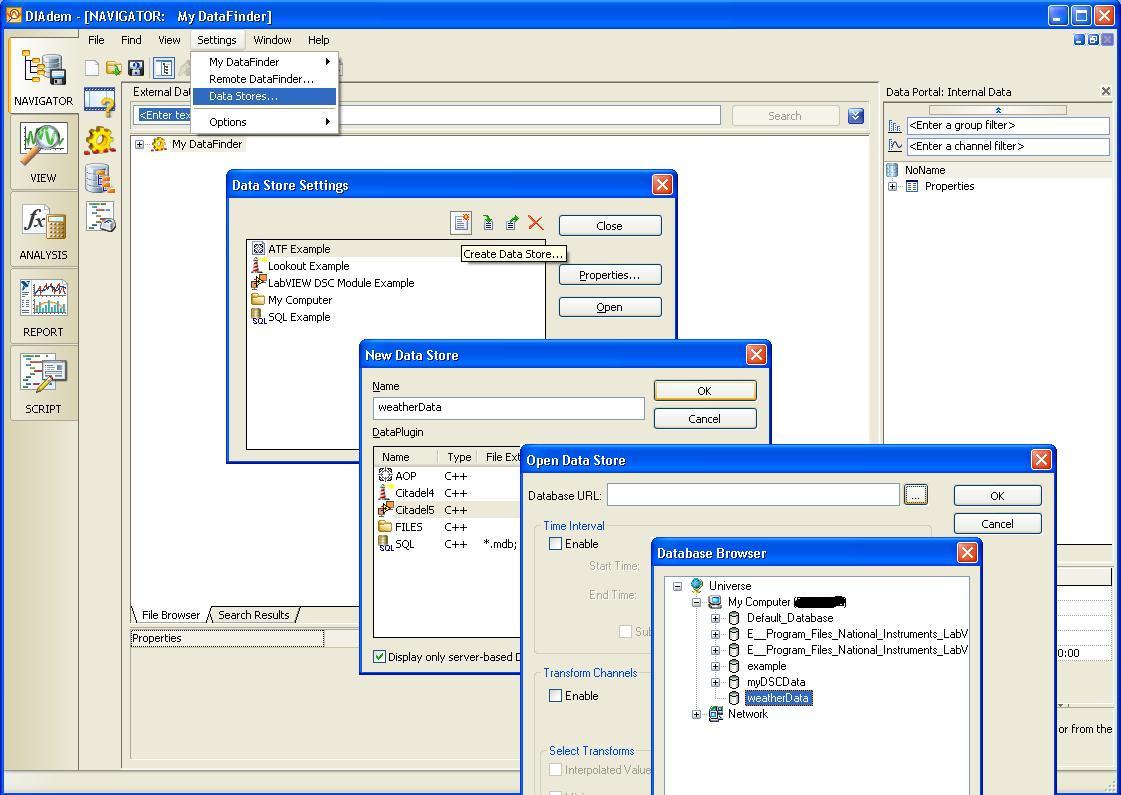Click Open in Data Store Settings
This screenshot has width=1121, height=795.
click(610, 307)
